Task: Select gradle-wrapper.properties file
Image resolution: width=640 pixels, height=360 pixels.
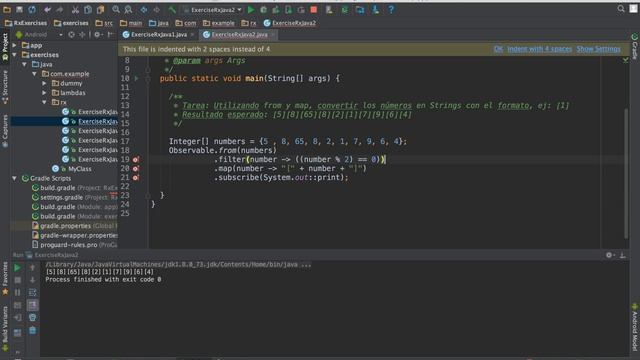Action: tap(74, 236)
